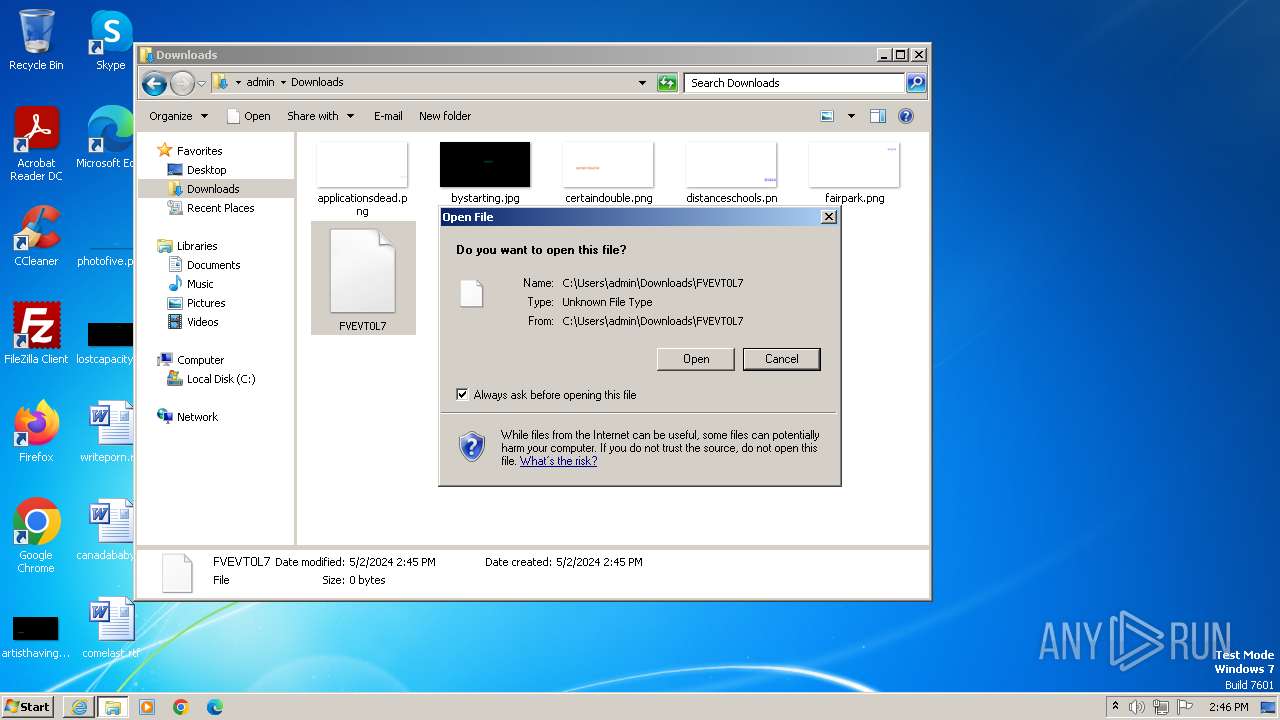Open recent pages dropdown arrow
1280x720 pixels.
click(x=201, y=83)
